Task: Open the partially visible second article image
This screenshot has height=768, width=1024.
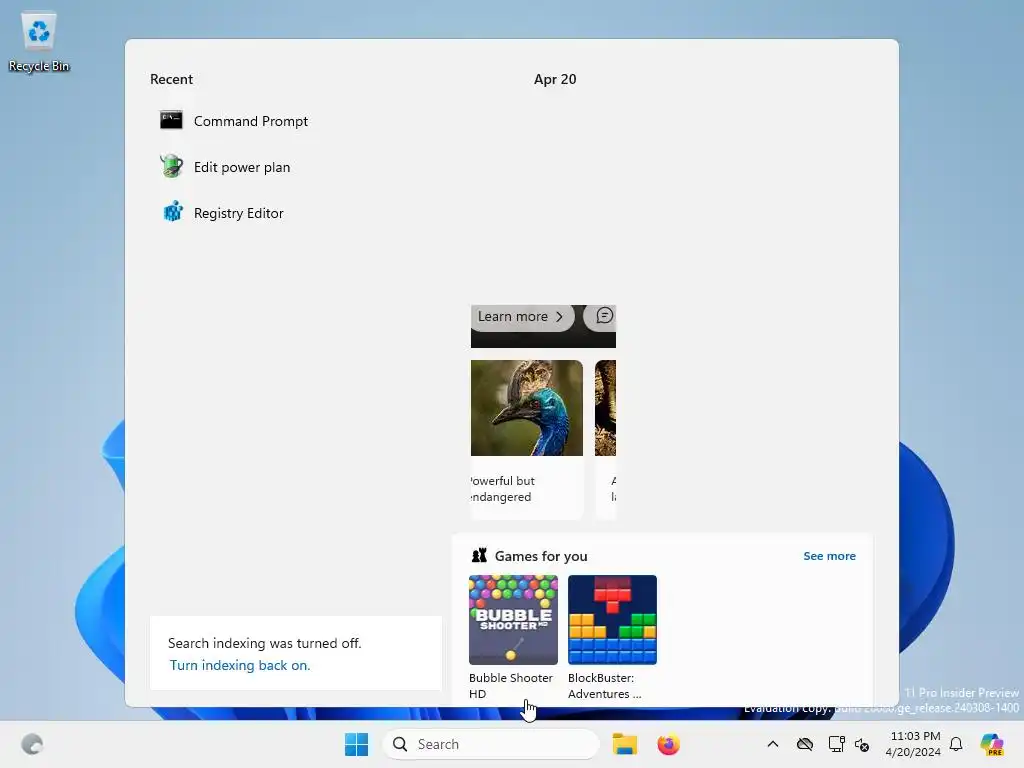Action: point(605,408)
